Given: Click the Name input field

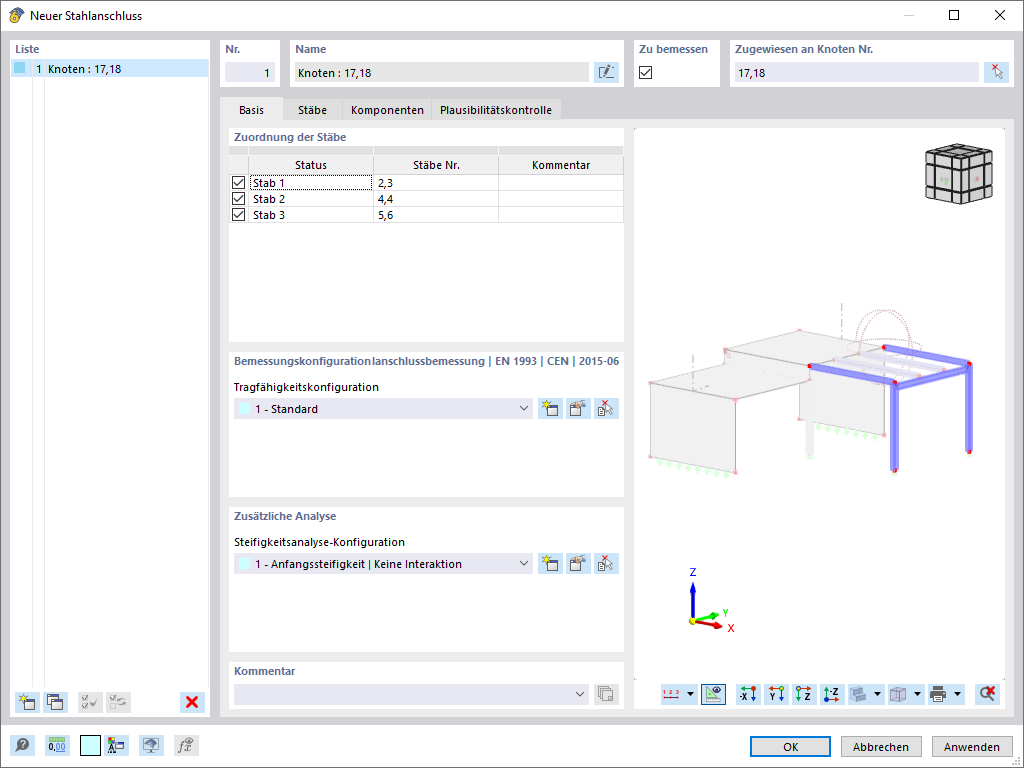Looking at the screenshot, I should tap(441, 72).
